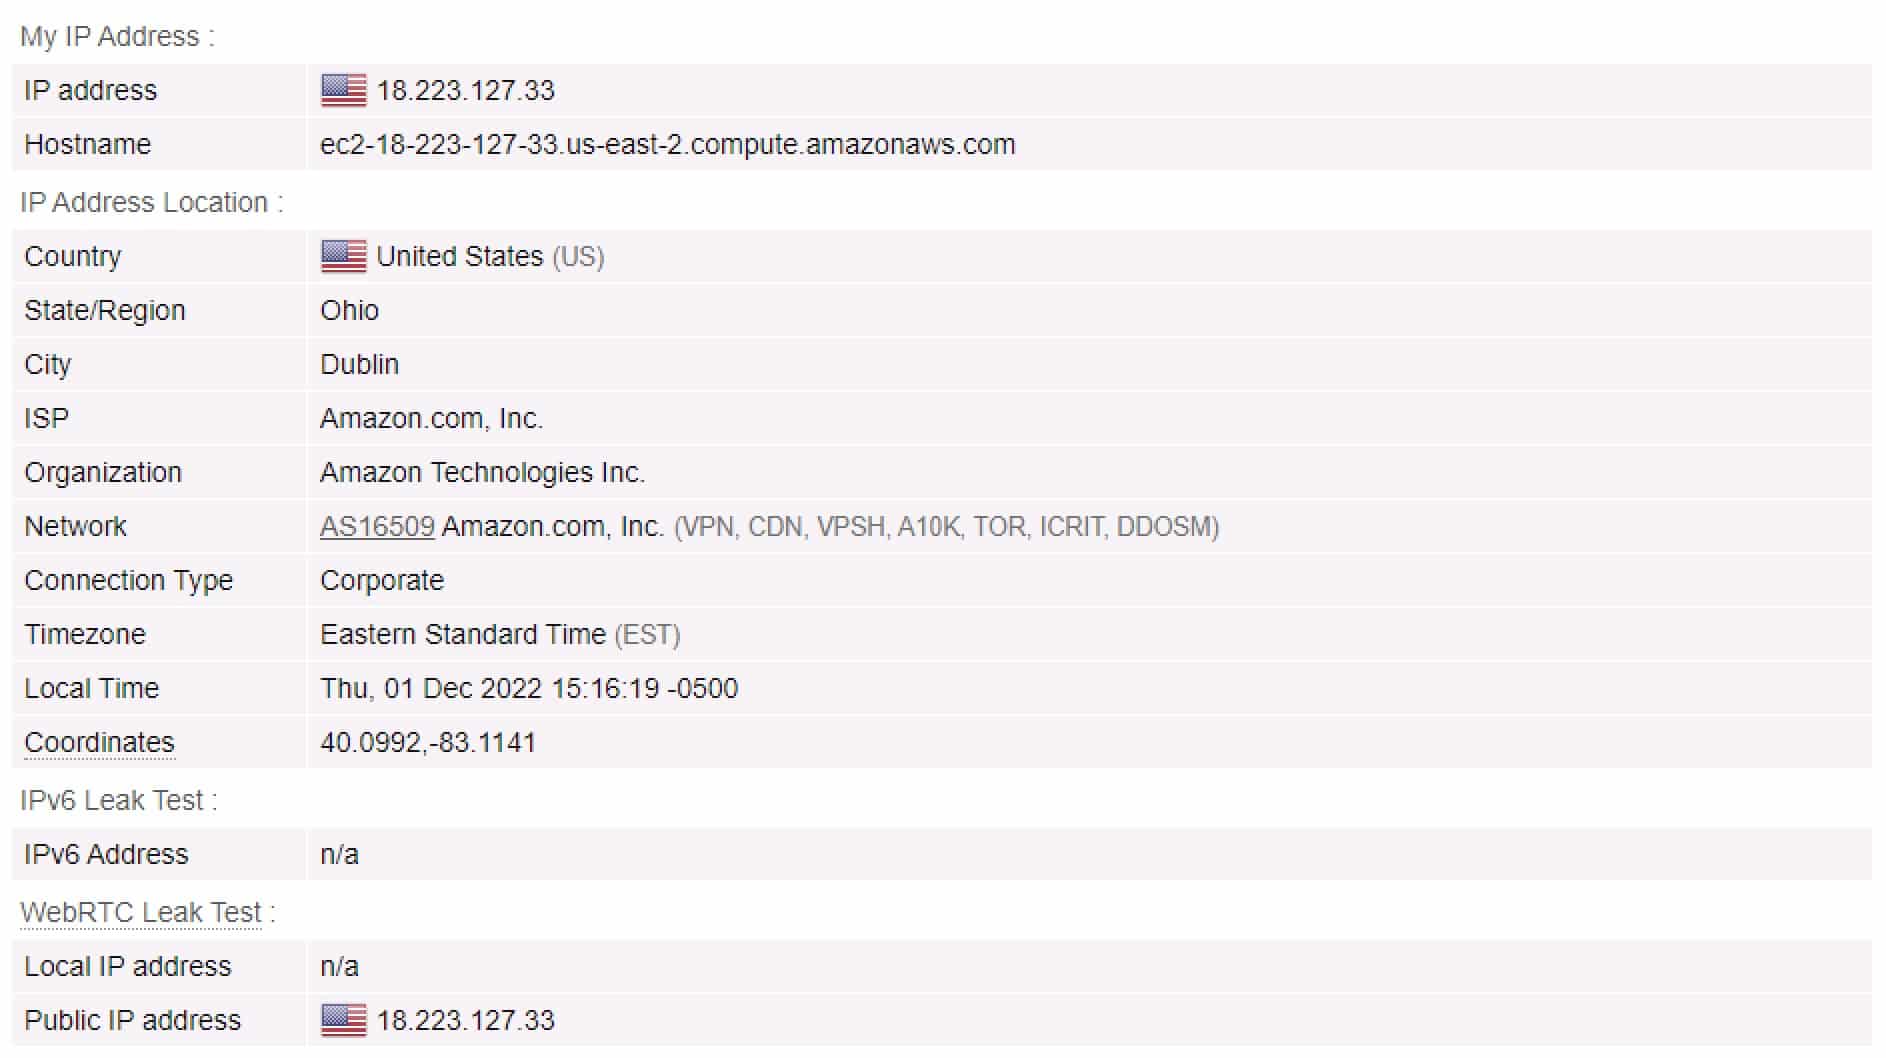The image size is (1886, 1058).
Task: Click the Coordinates label link
Action: pyautogui.click(x=99, y=743)
